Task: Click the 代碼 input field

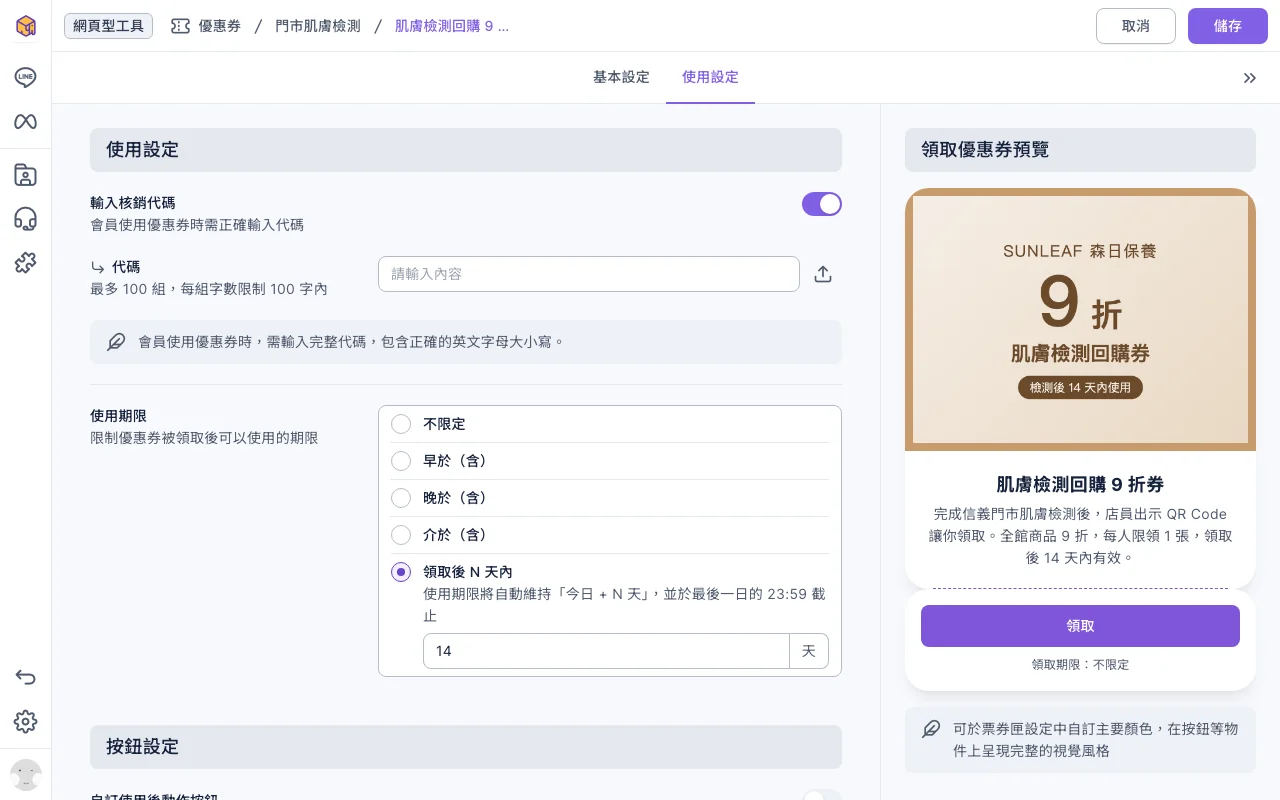Action: [x=589, y=274]
